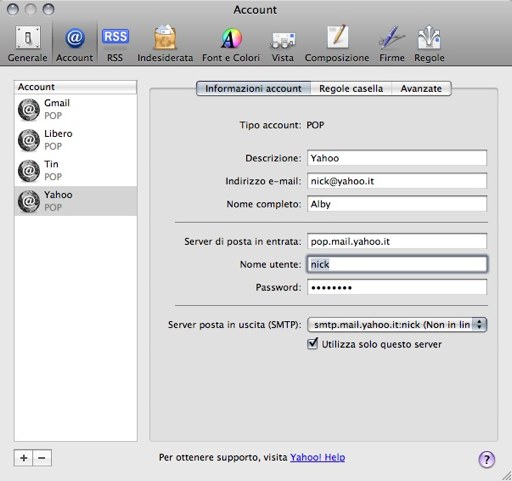Click the Indirizzo e-mail field
This screenshot has height=481, width=512.
pyautogui.click(x=397, y=181)
